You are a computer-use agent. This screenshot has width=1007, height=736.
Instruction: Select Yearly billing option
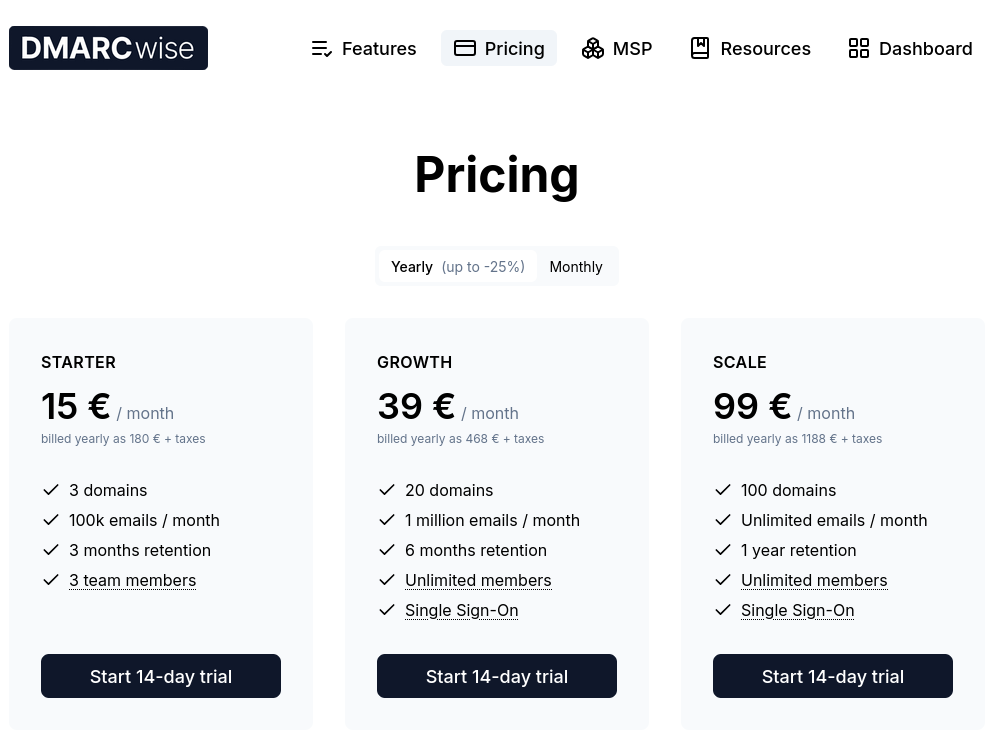pos(458,267)
